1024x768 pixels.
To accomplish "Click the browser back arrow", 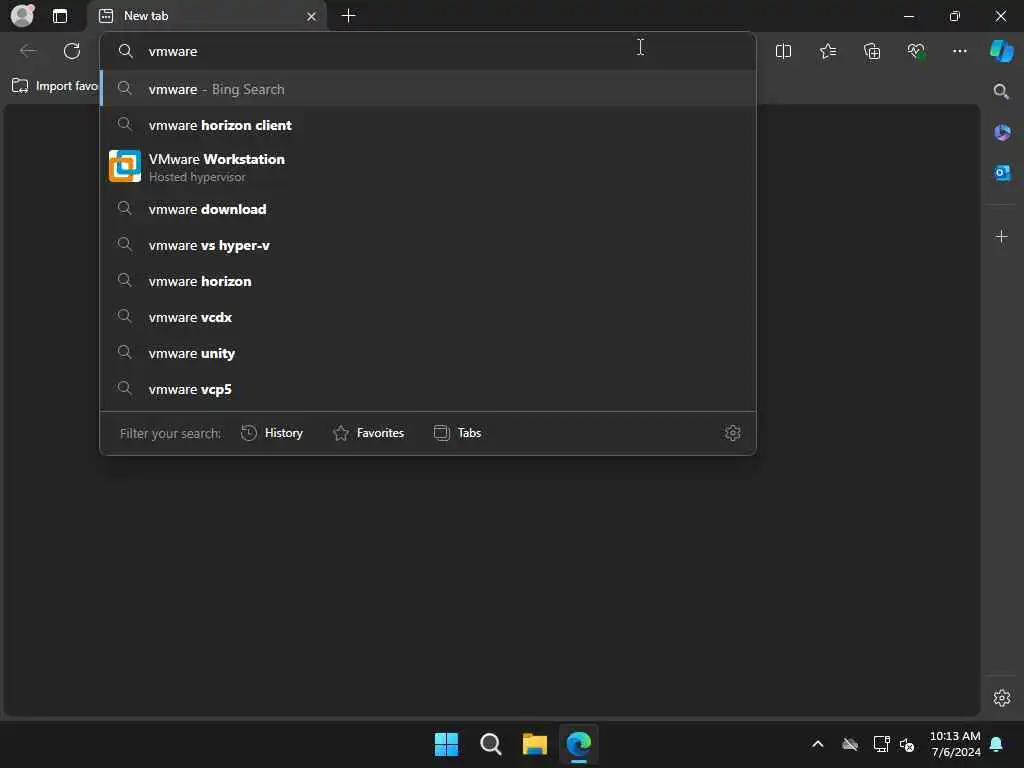I will [28, 51].
